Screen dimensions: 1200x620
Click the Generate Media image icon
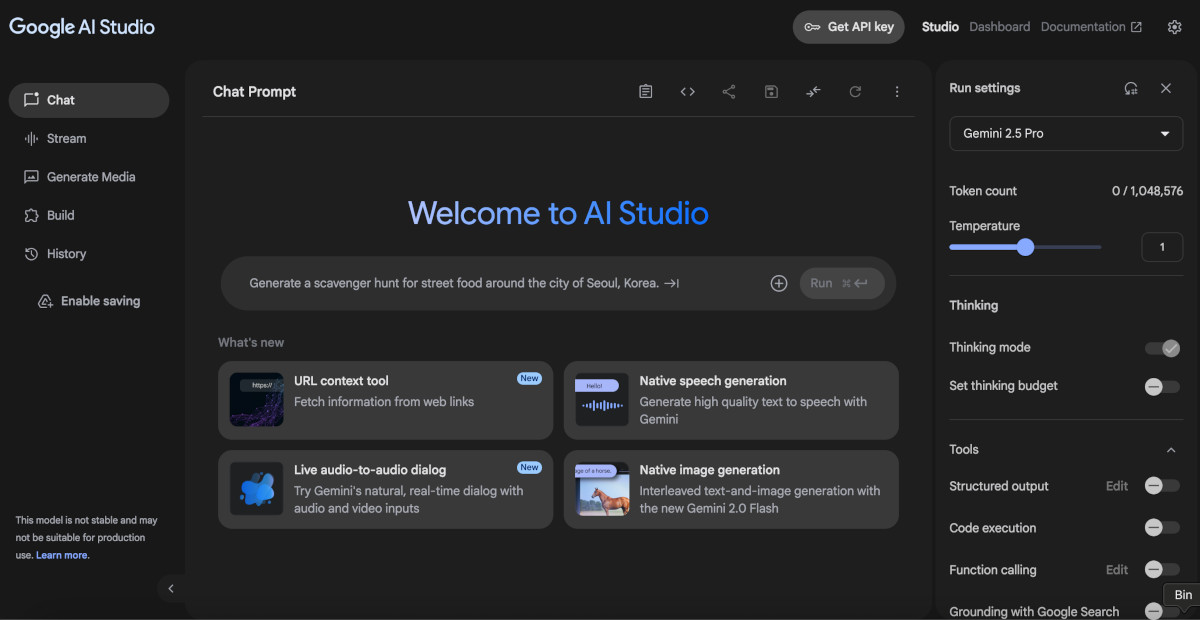31,177
